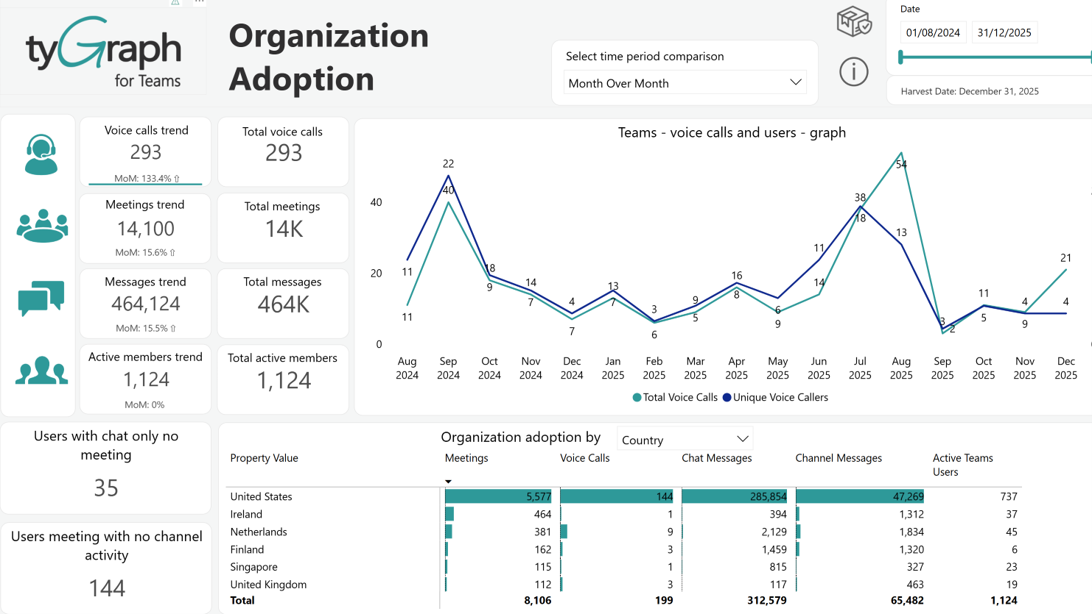Image resolution: width=1092 pixels, height=614 pixels.
Task: Click the headset voice calls icon
Action: point(41,155)
